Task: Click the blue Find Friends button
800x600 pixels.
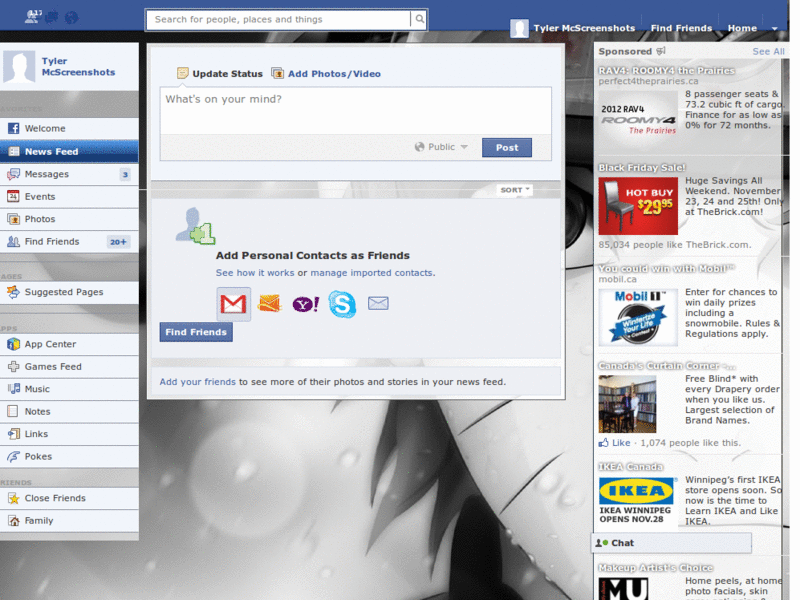Action: (196, 332)
